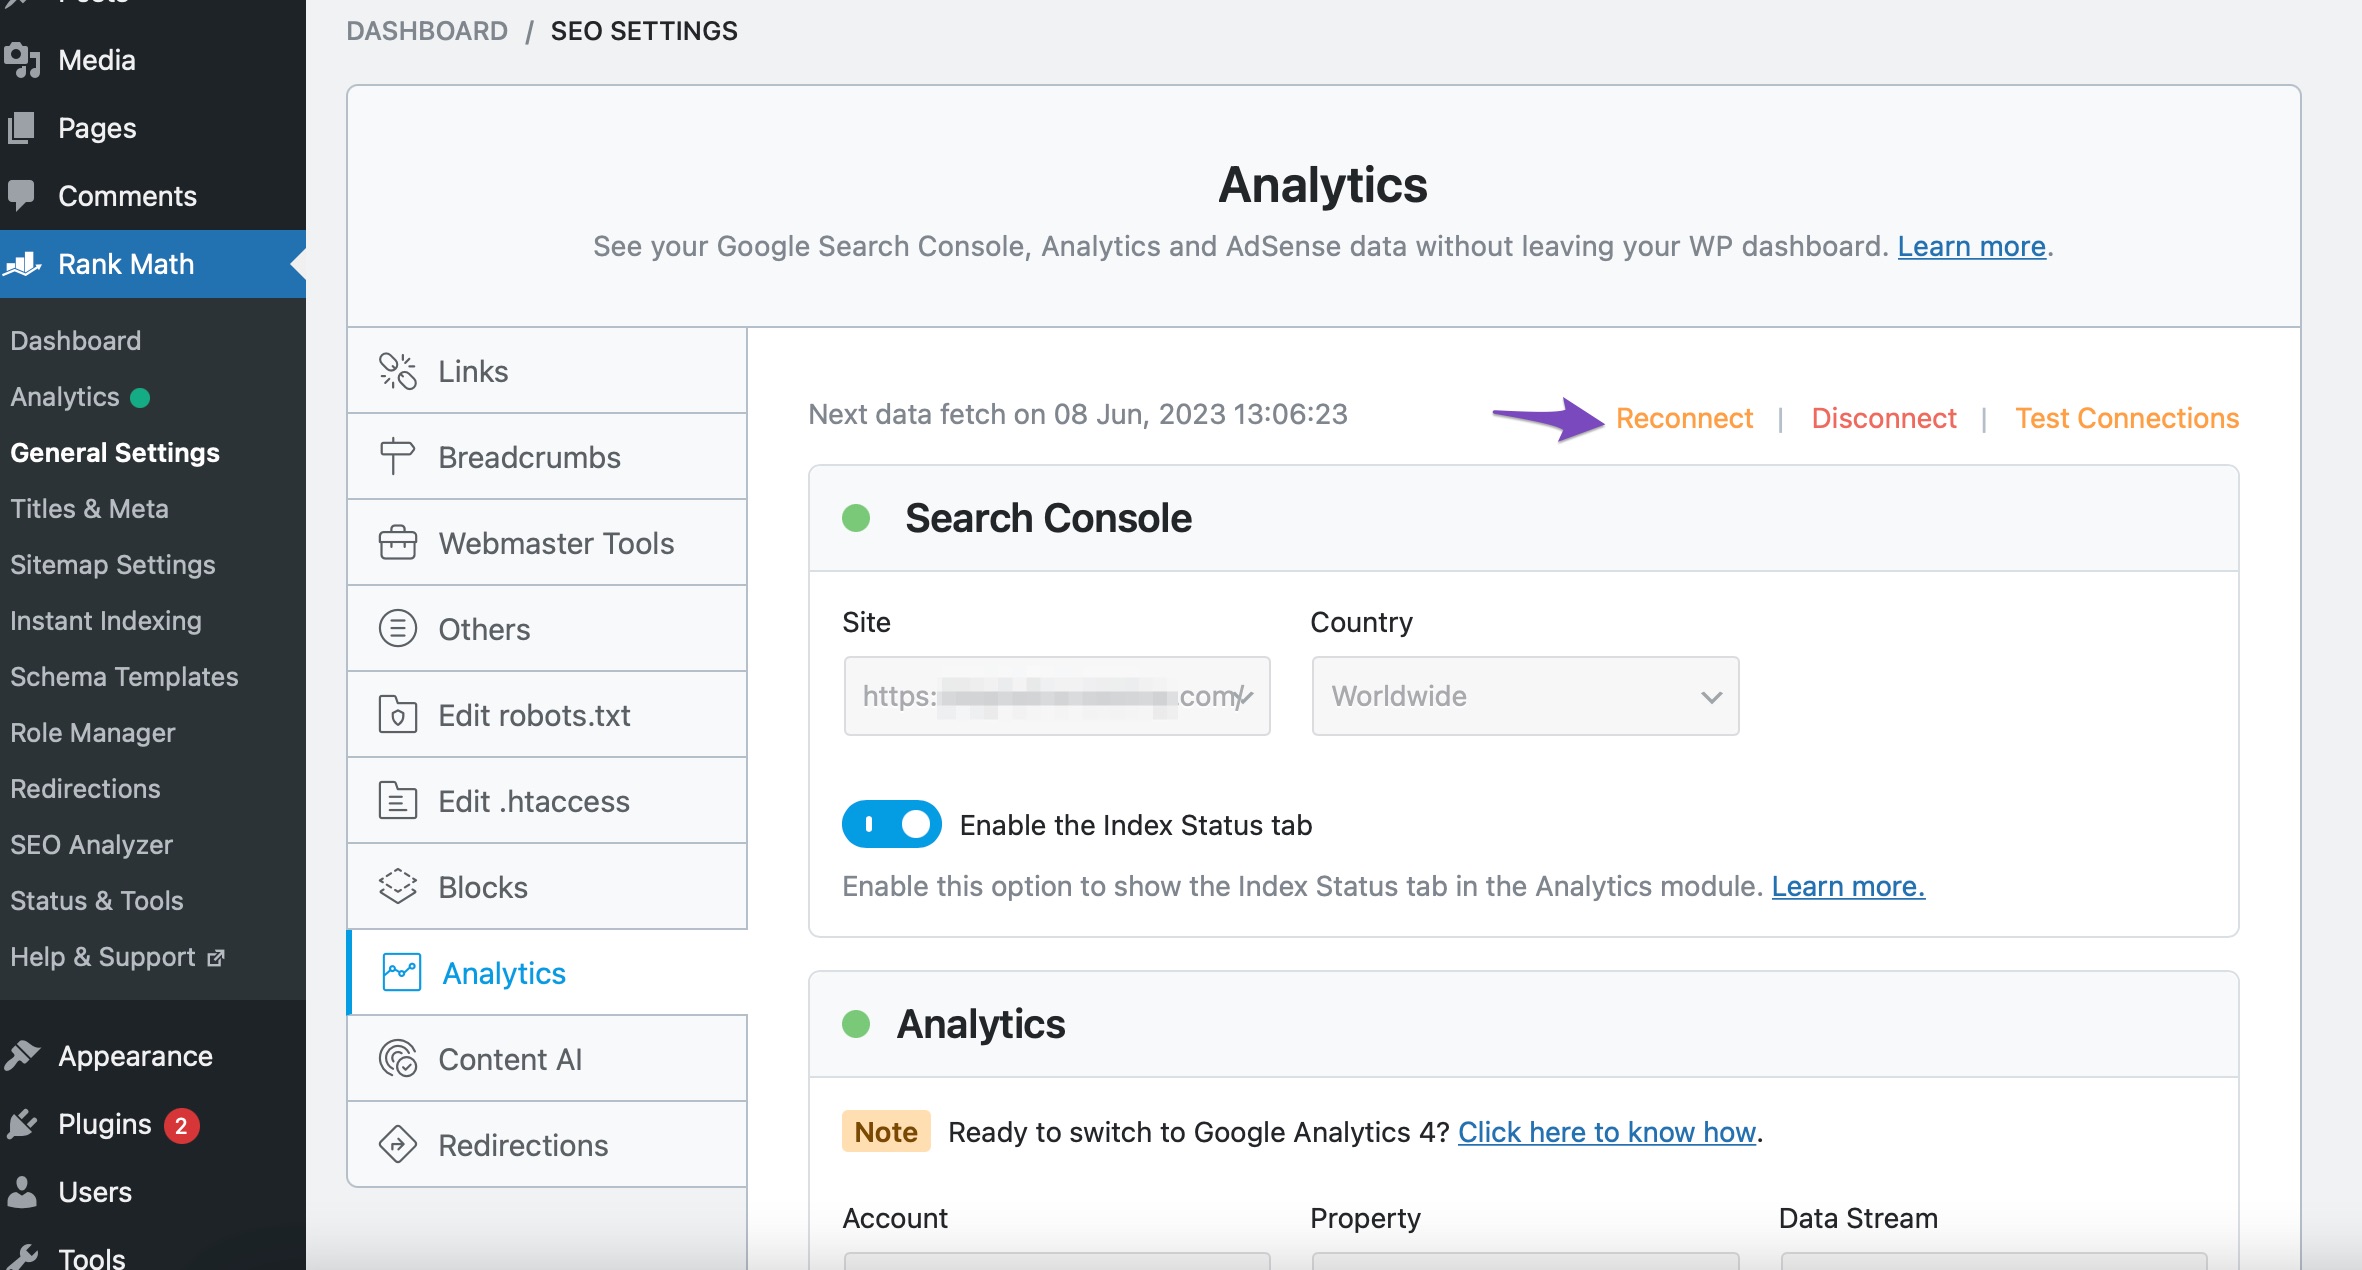Image resolution: width=2362 pixels, height=1270 pixels.
Task: Click the Links icon in settings menu
Action: (x=397, y=371)
